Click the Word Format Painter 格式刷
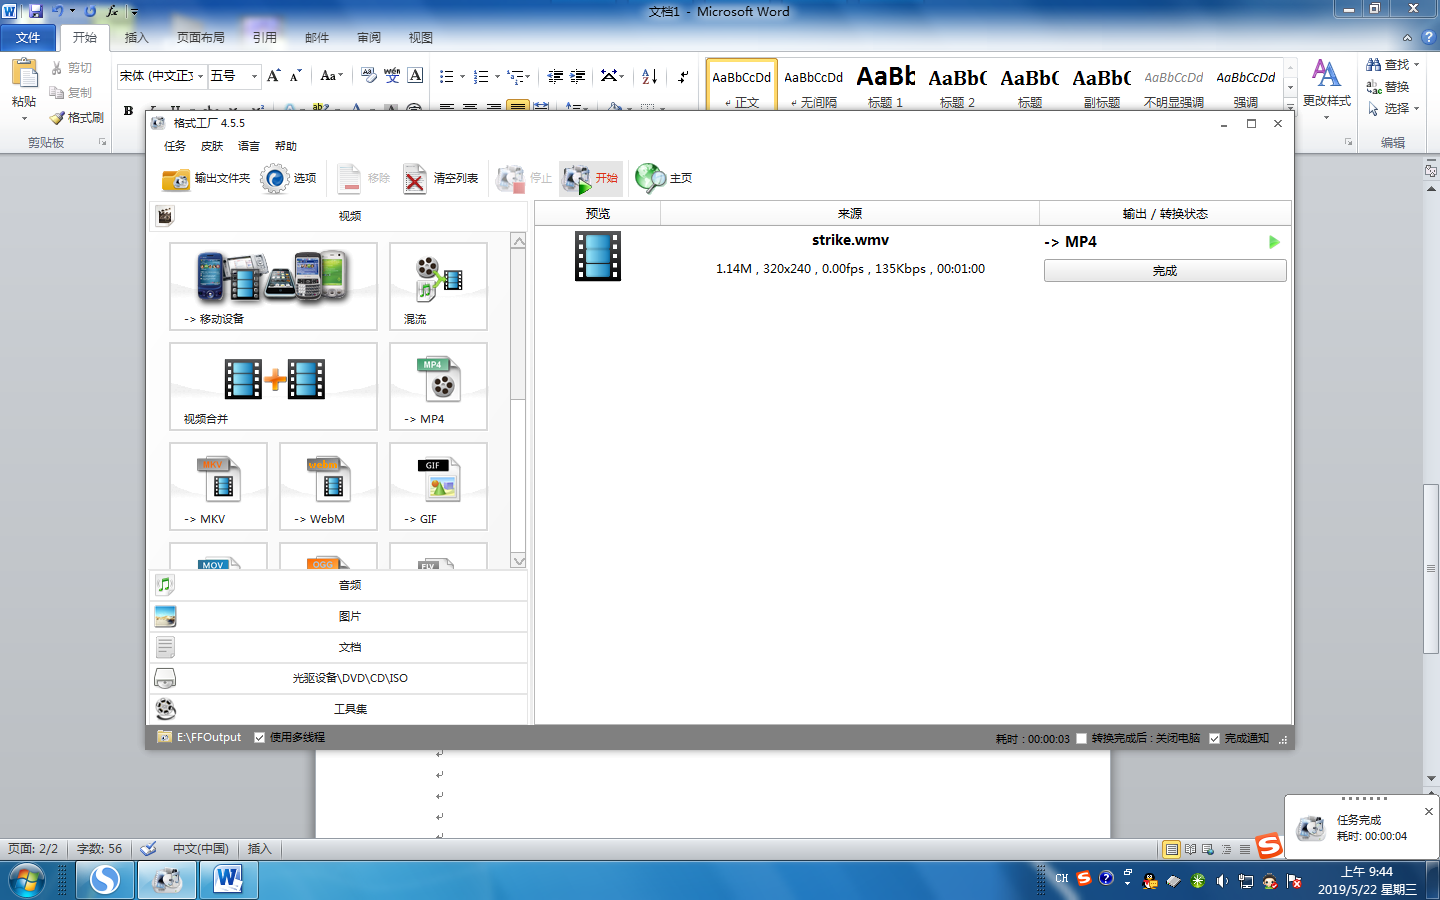 [x=77, y=117]
